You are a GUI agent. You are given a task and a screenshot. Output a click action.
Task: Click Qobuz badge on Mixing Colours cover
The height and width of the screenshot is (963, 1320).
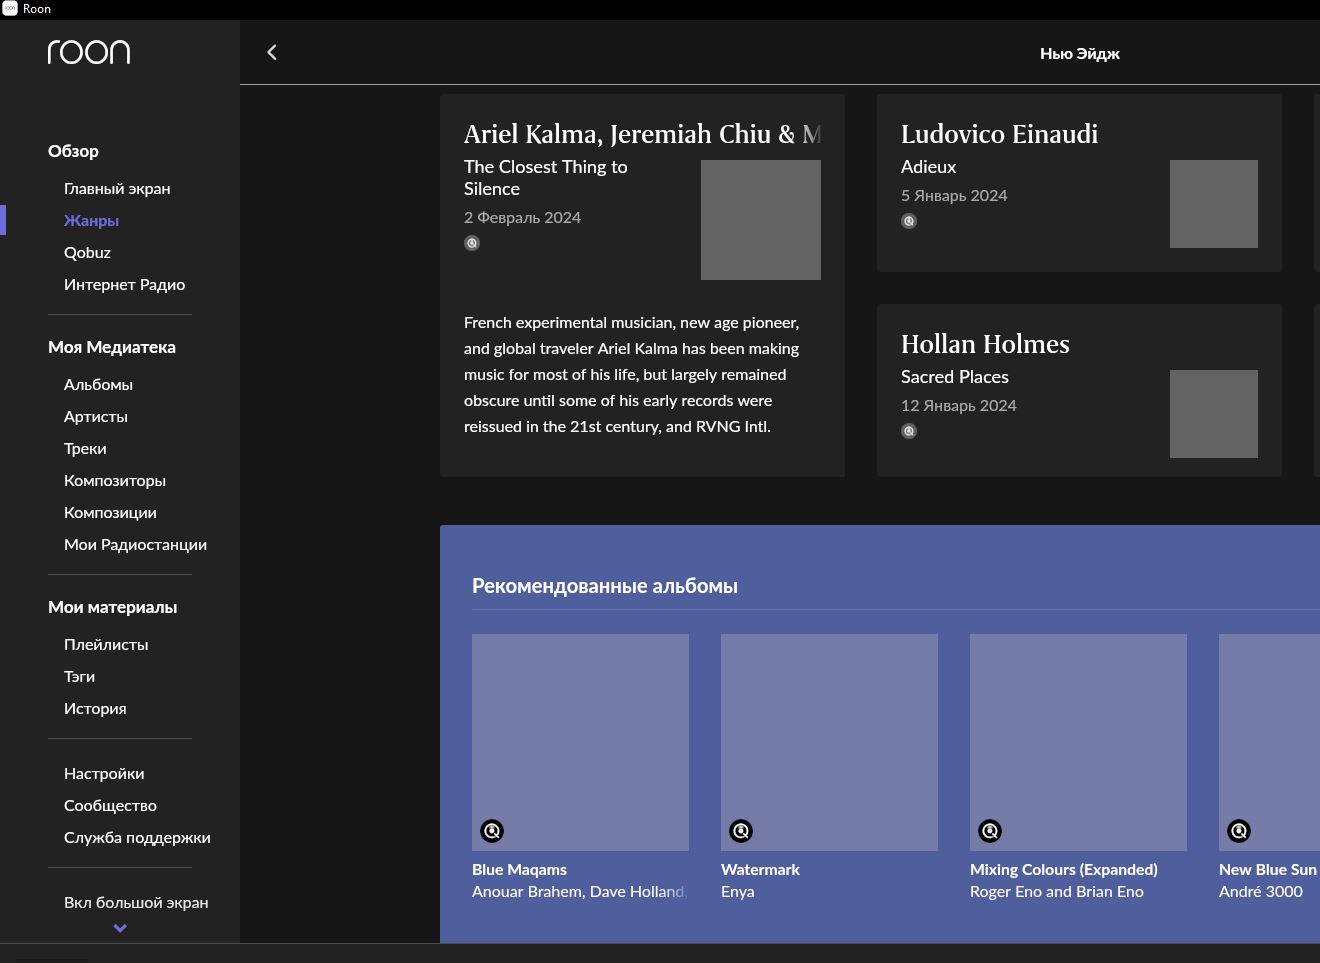[x=990, y=831]
